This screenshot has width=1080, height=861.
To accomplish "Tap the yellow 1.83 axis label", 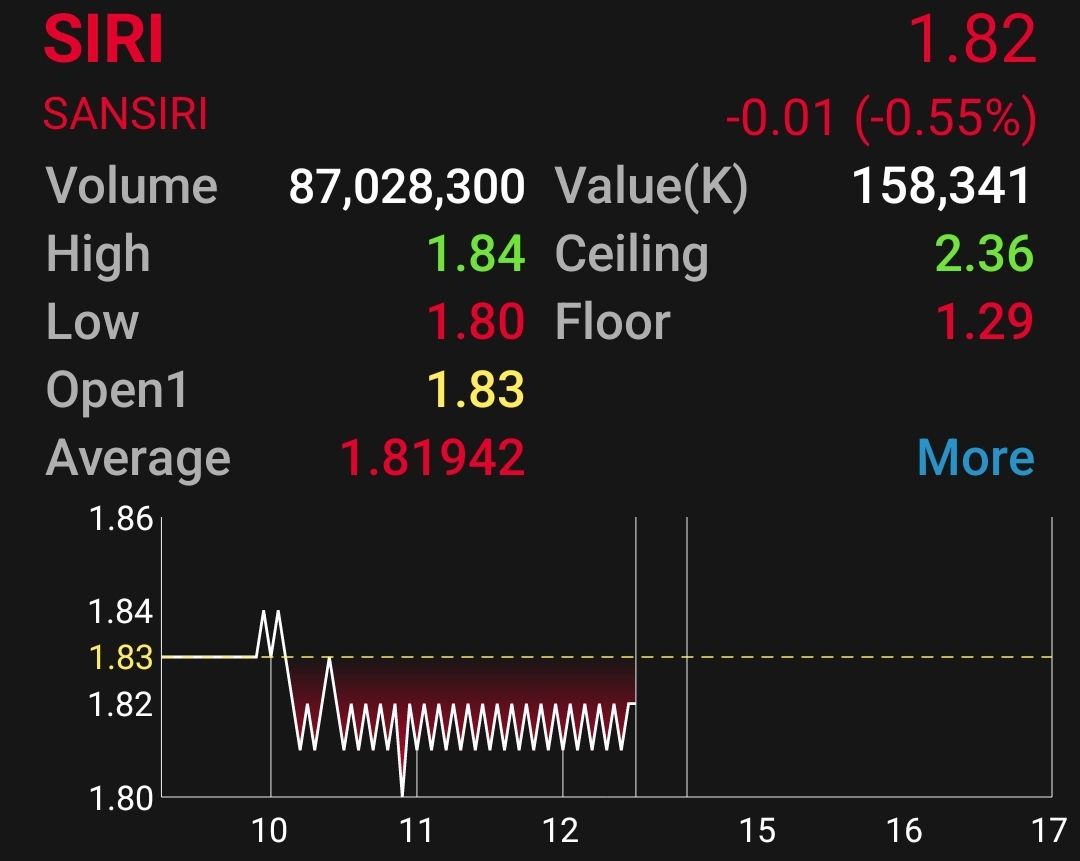I will (x=121, y=657).
